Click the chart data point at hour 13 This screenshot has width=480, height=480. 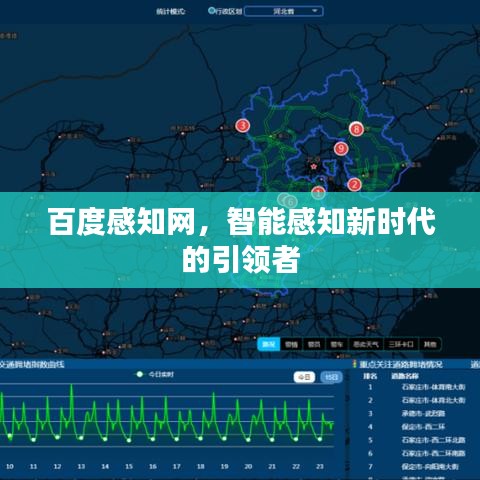click(81, 438)
